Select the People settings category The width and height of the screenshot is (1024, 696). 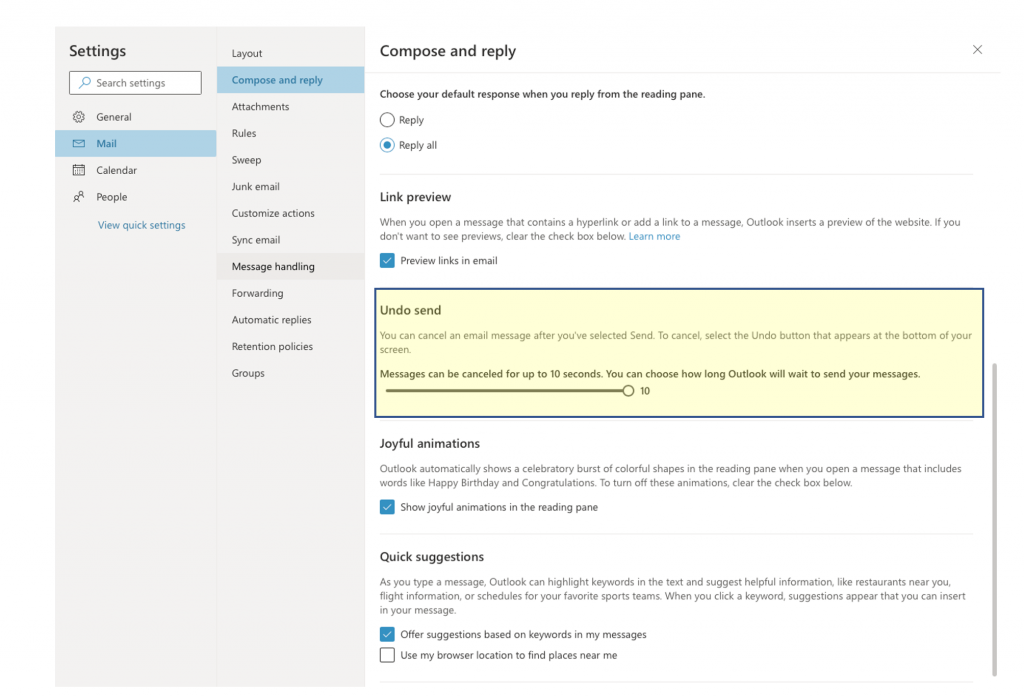(136, 197)
